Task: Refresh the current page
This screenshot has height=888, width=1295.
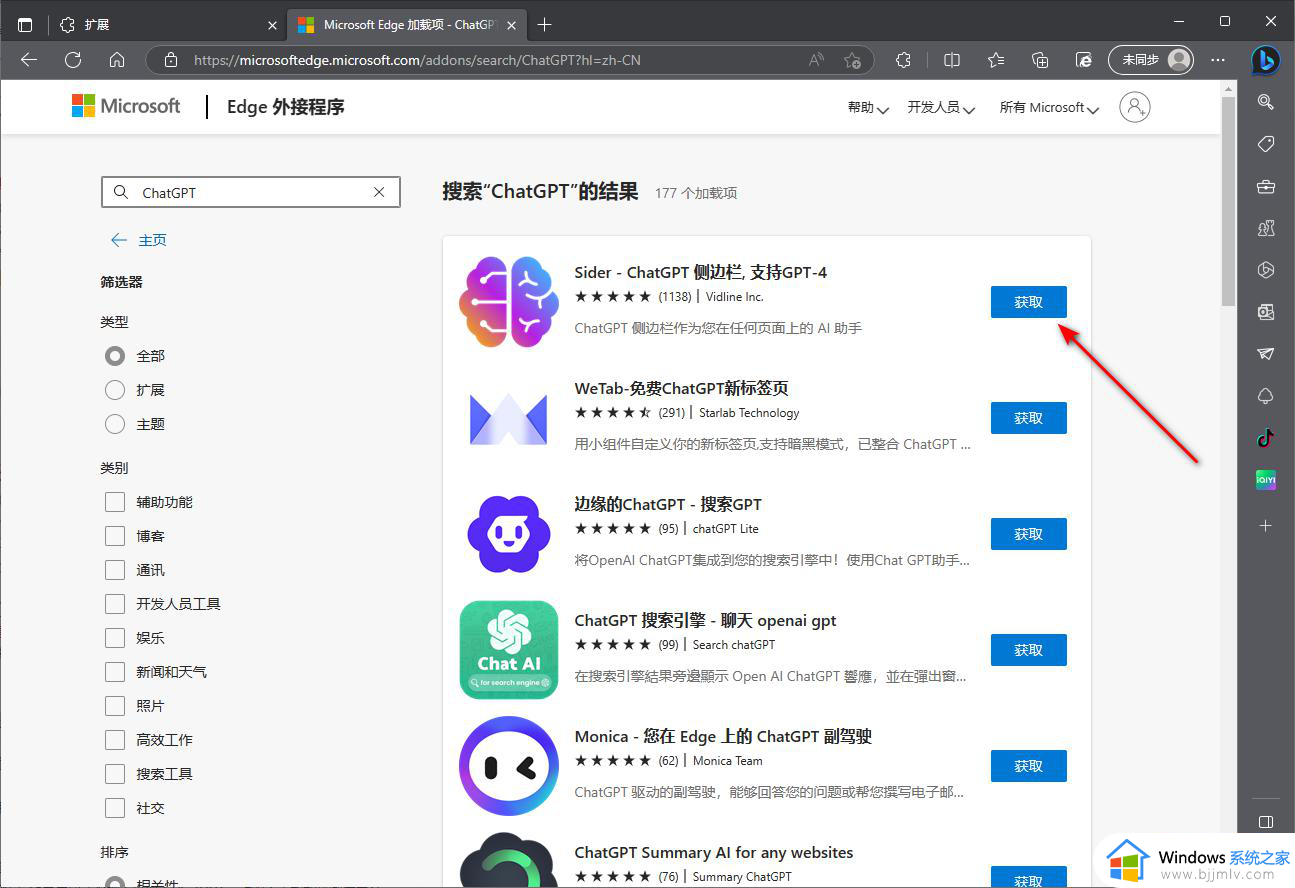Action: (x=73, y=60)
